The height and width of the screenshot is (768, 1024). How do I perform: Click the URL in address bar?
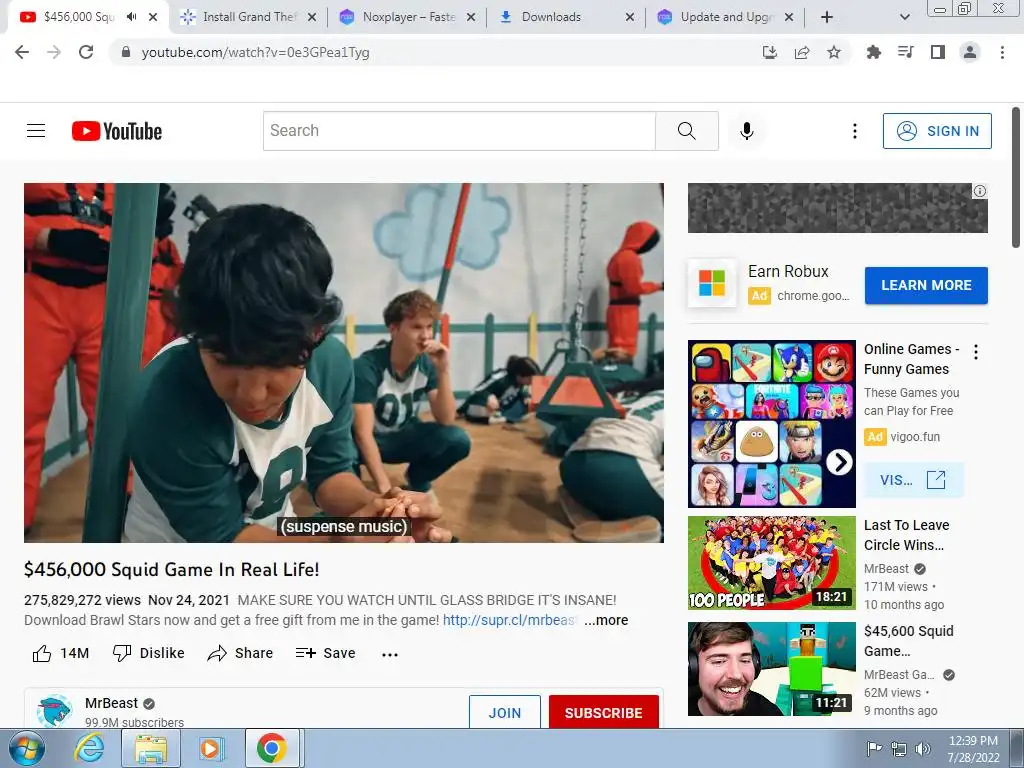click(x=255, y=52)
